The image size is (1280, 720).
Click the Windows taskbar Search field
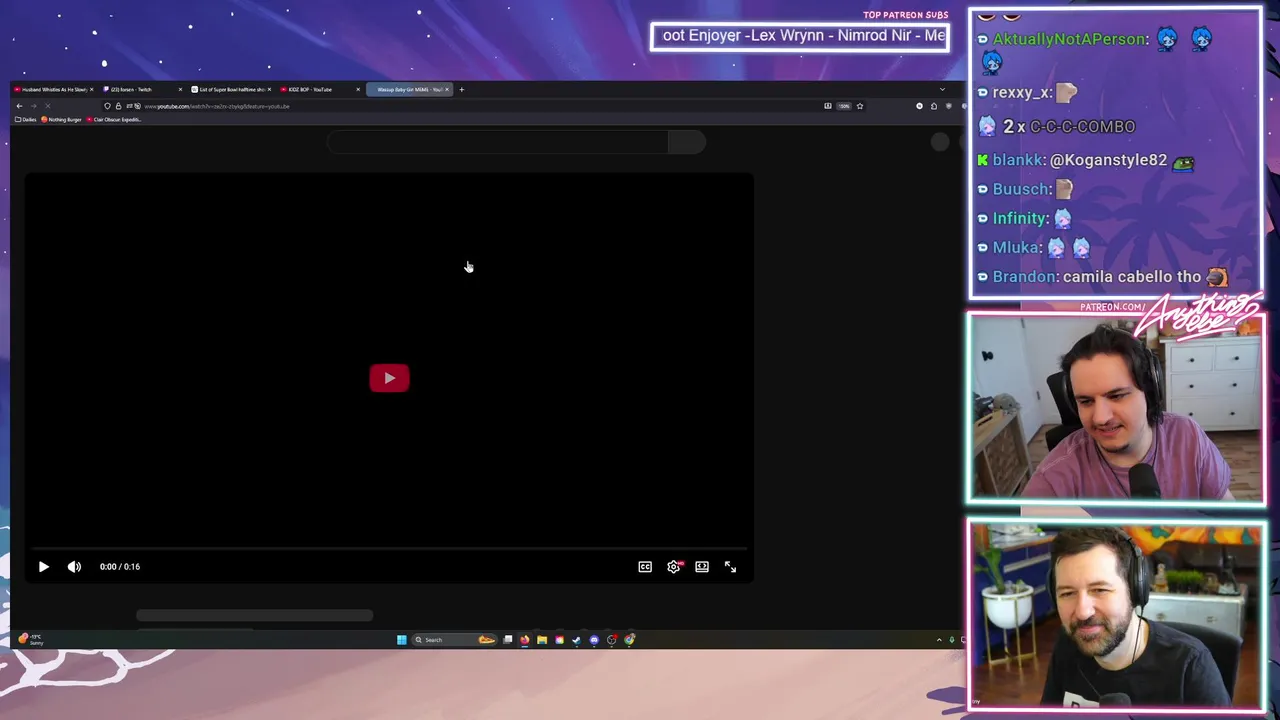click(x=454, y=640)
